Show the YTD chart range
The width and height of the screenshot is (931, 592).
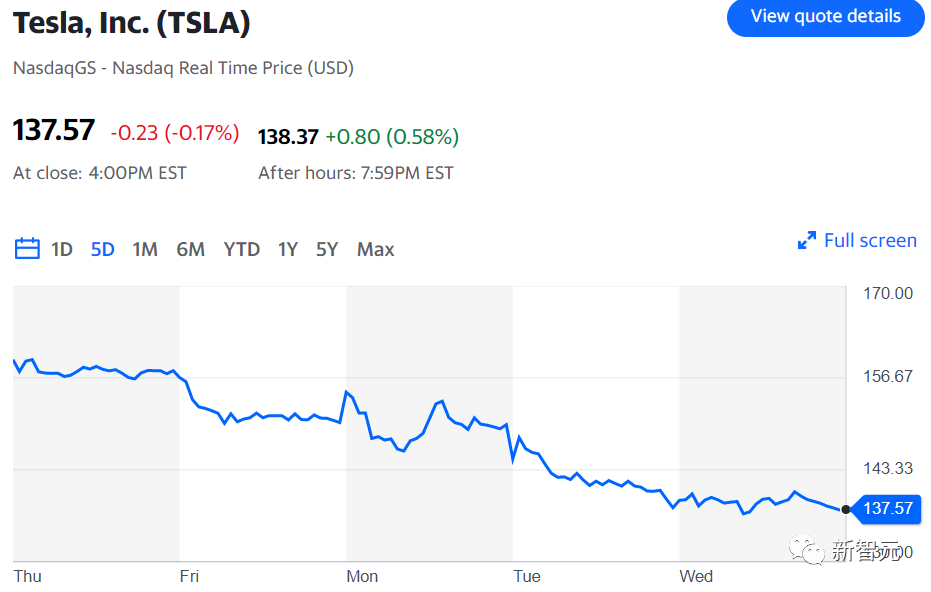(241, 249)
